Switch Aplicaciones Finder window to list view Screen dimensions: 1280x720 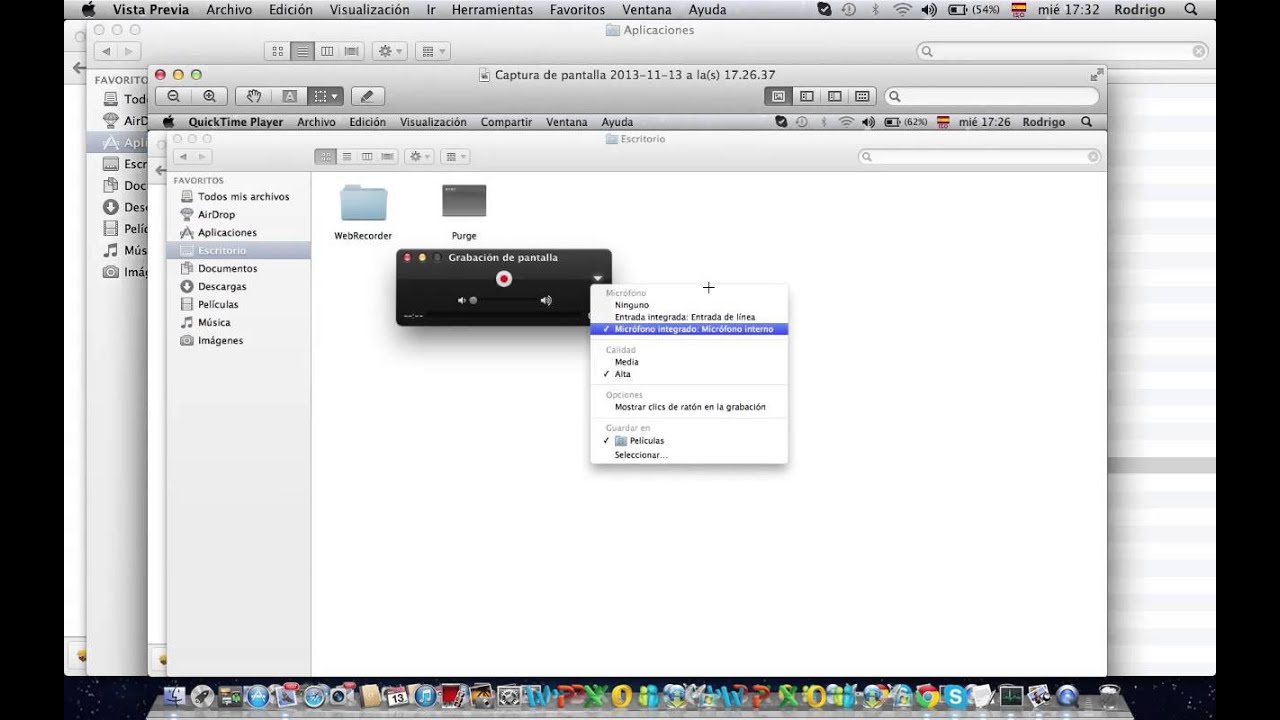point(302,51)
